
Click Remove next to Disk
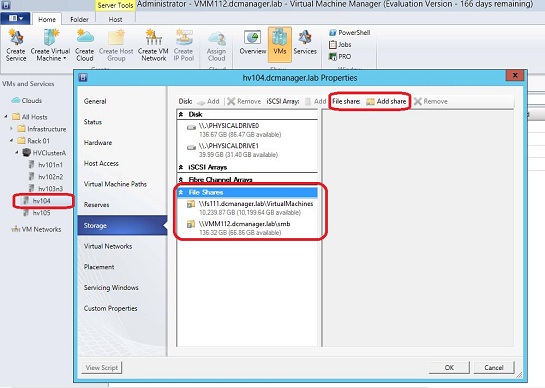[x=244, y=101]
